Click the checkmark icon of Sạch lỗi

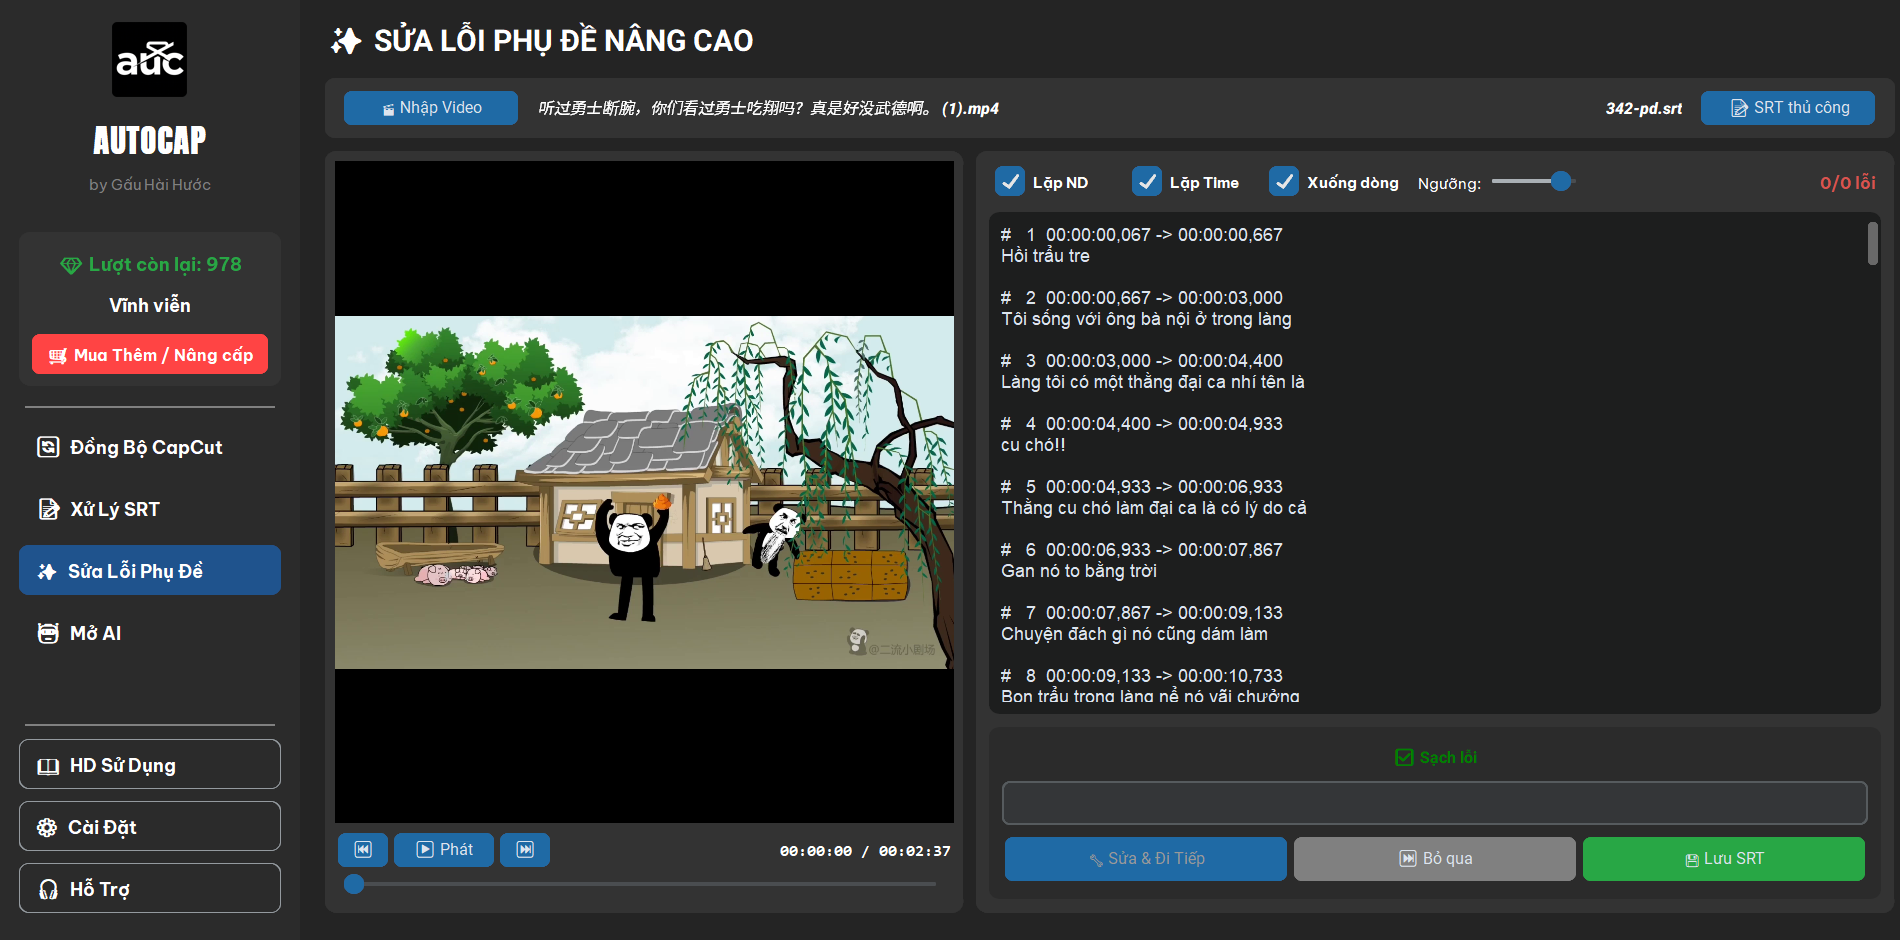pos(1404,758)
